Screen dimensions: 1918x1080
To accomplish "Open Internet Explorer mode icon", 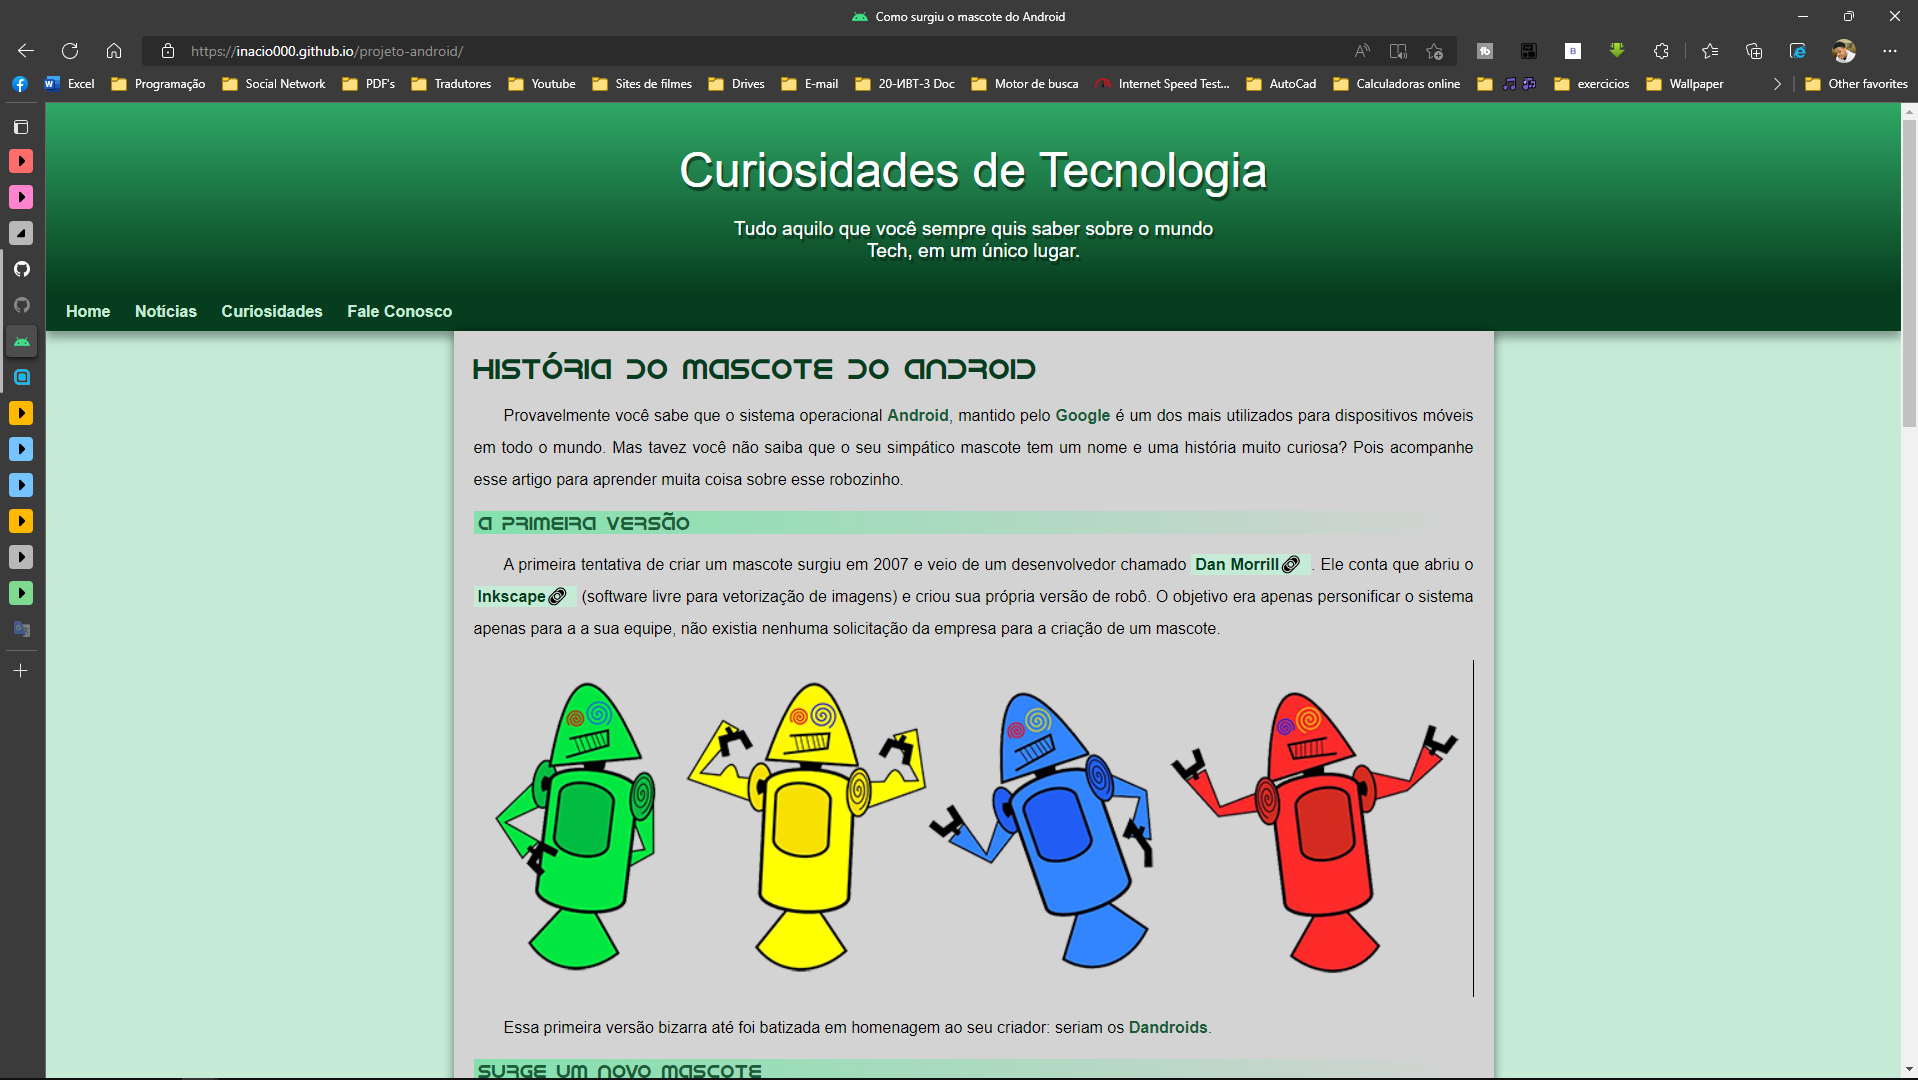I will pos(1798,51).
